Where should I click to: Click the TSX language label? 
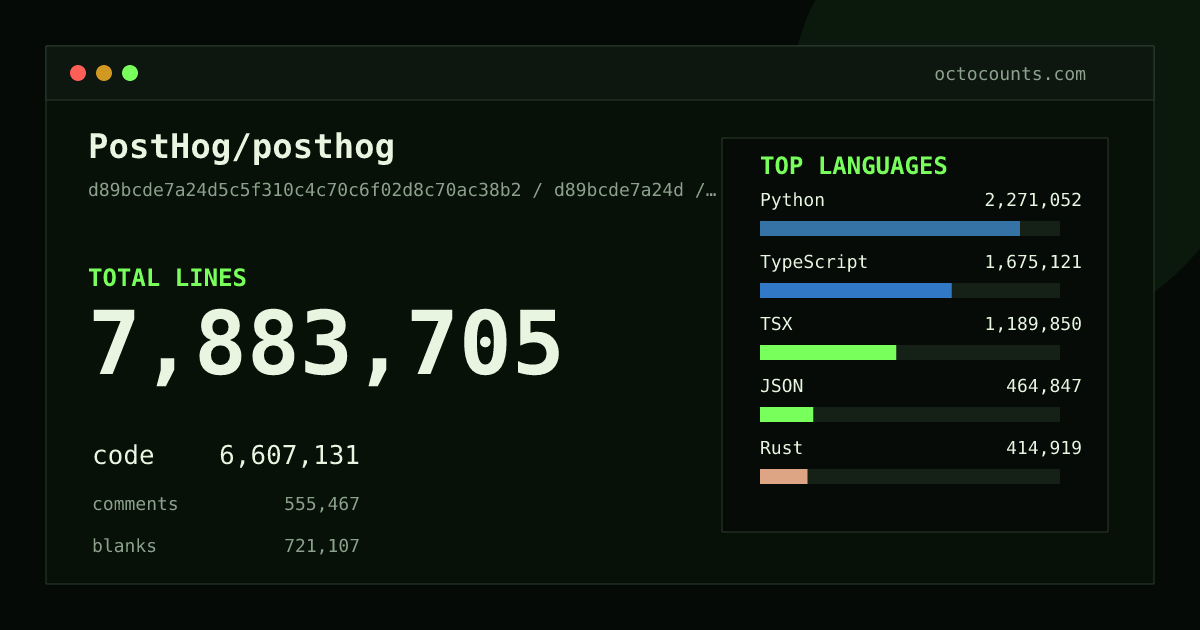click(776, 324)
